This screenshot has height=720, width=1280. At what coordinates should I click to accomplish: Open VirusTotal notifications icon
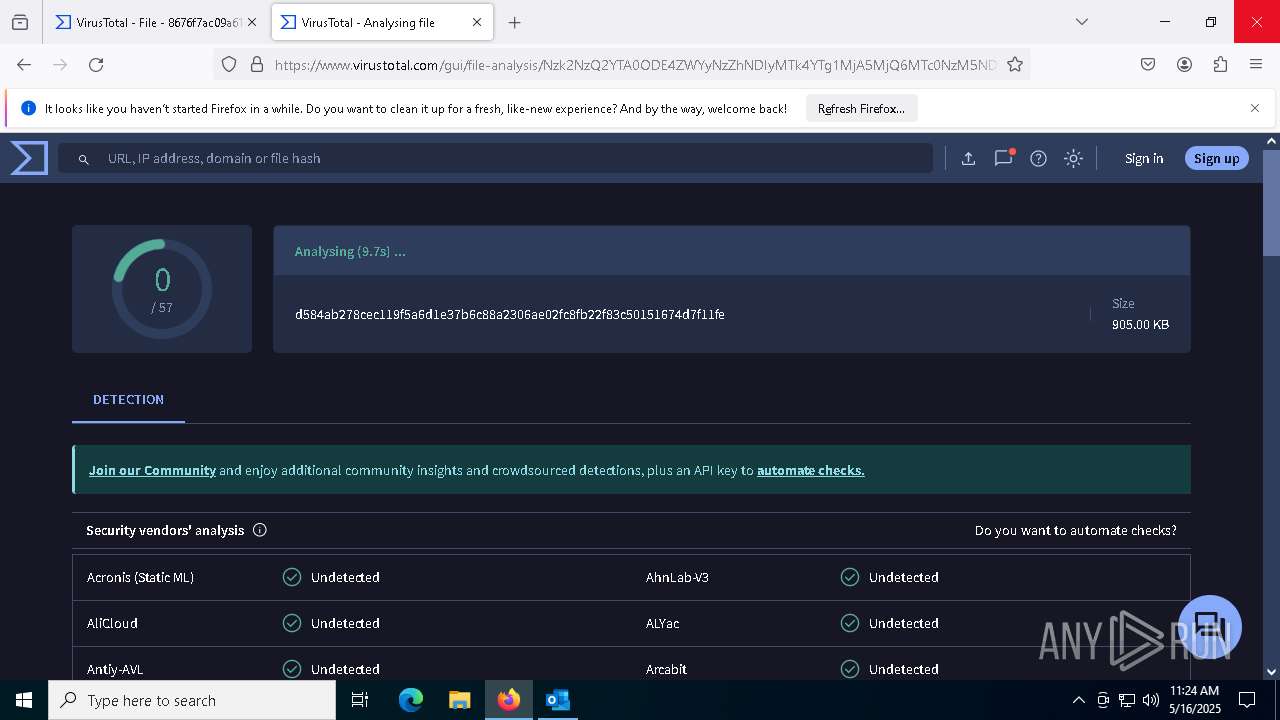click(x=1003, y=158)
